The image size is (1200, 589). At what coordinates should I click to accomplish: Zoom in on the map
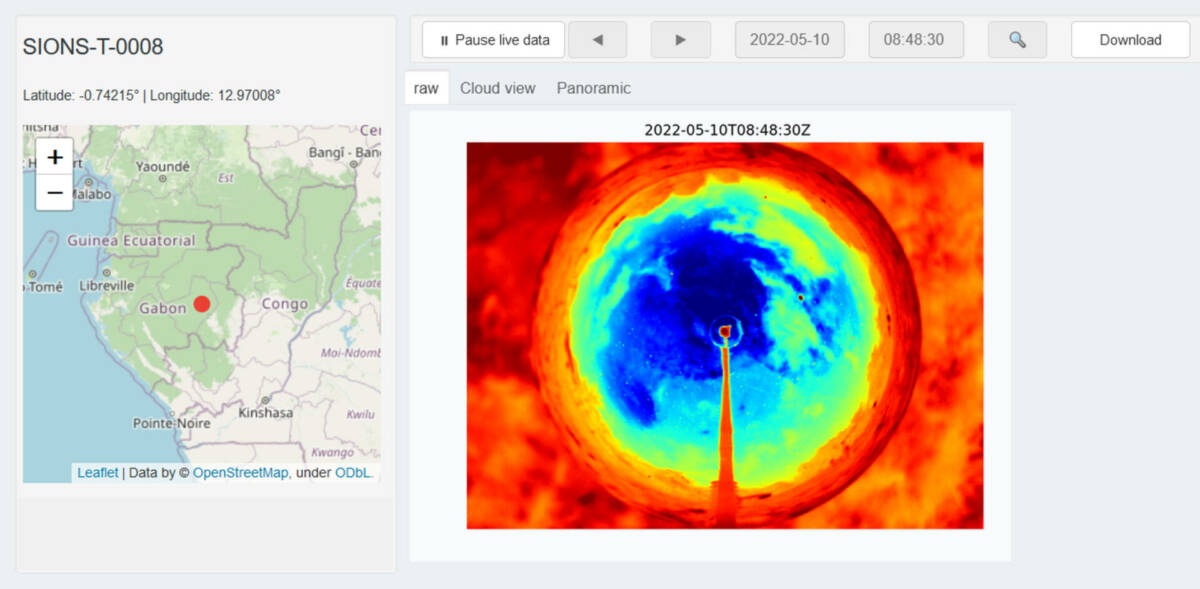pyautogui.click(x=54, y=157)
